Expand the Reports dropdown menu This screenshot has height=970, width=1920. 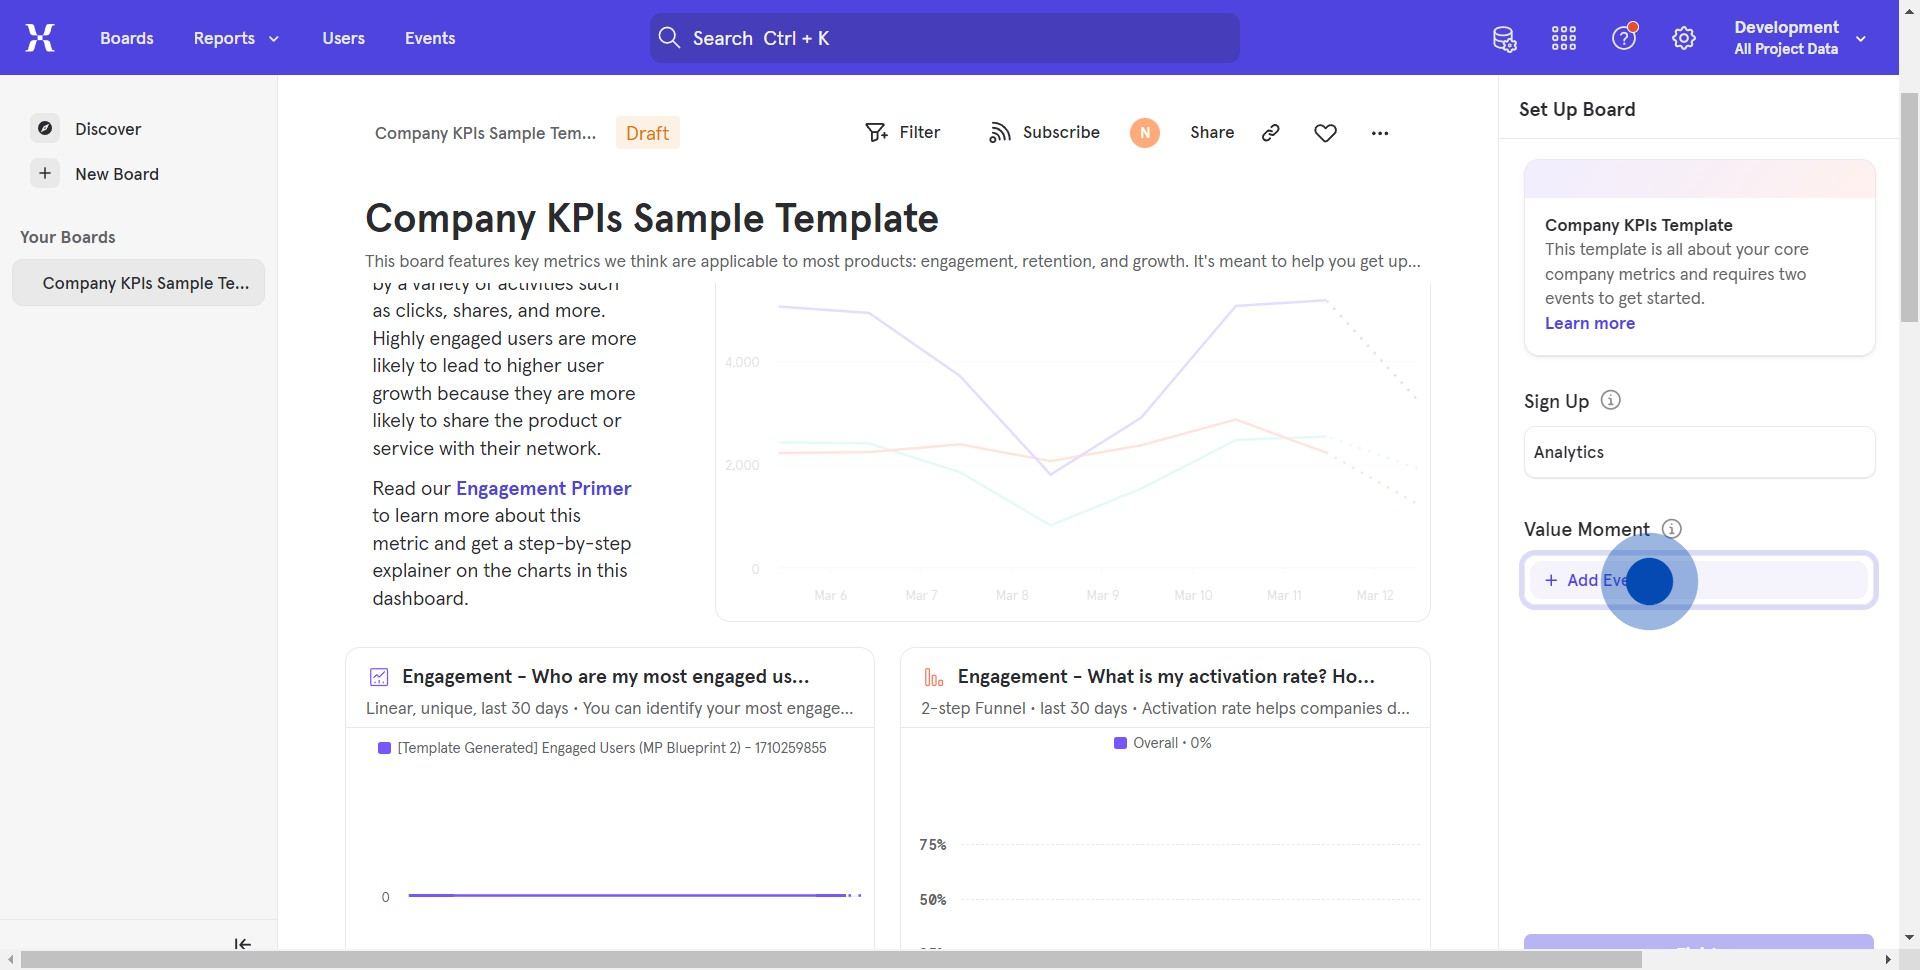pos(236,38)
